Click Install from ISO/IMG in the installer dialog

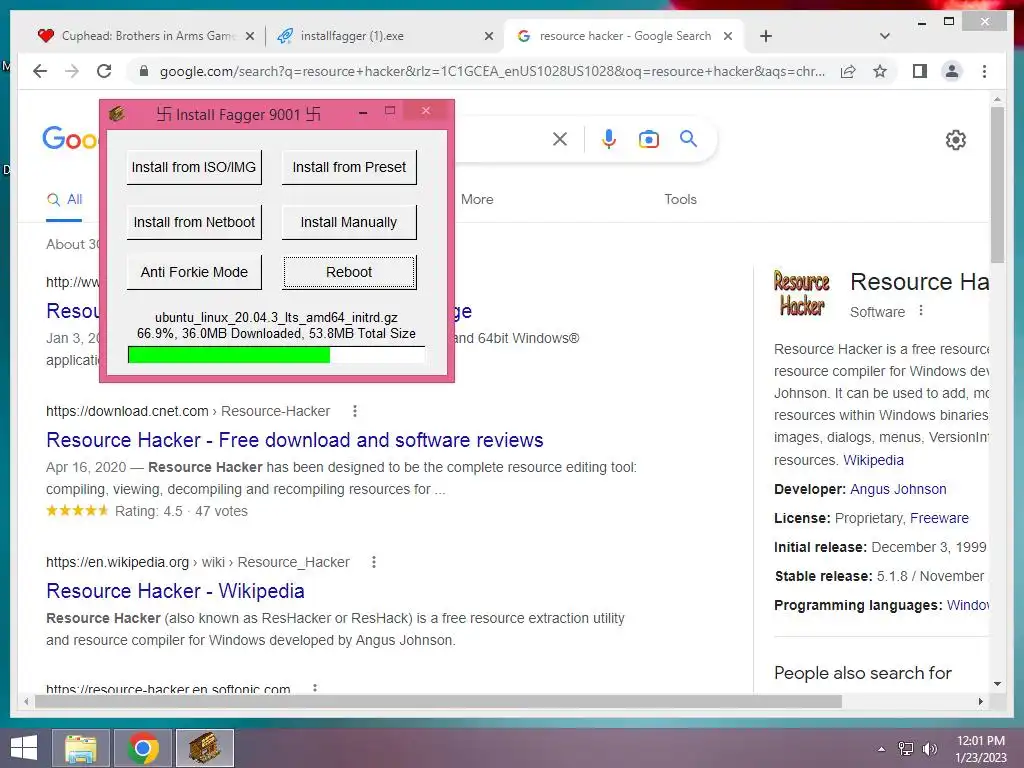coord(194,167)
